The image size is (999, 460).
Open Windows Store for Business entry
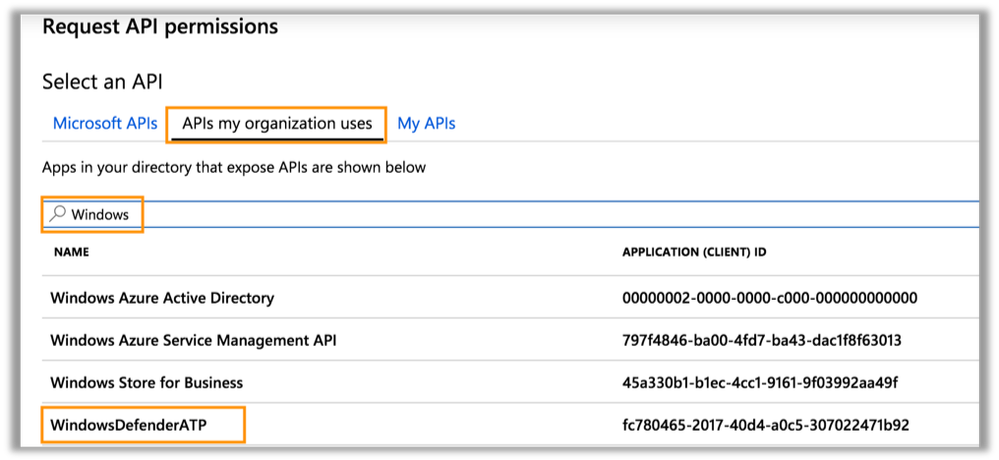tap(146, 382)
